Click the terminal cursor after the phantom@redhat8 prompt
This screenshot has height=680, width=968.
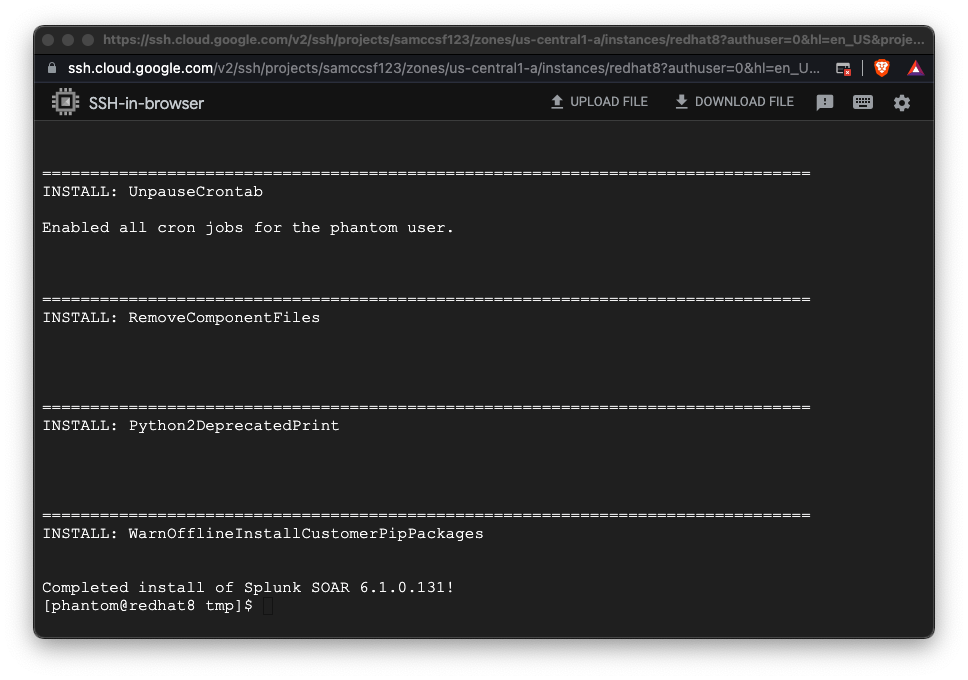pos(267,606)
